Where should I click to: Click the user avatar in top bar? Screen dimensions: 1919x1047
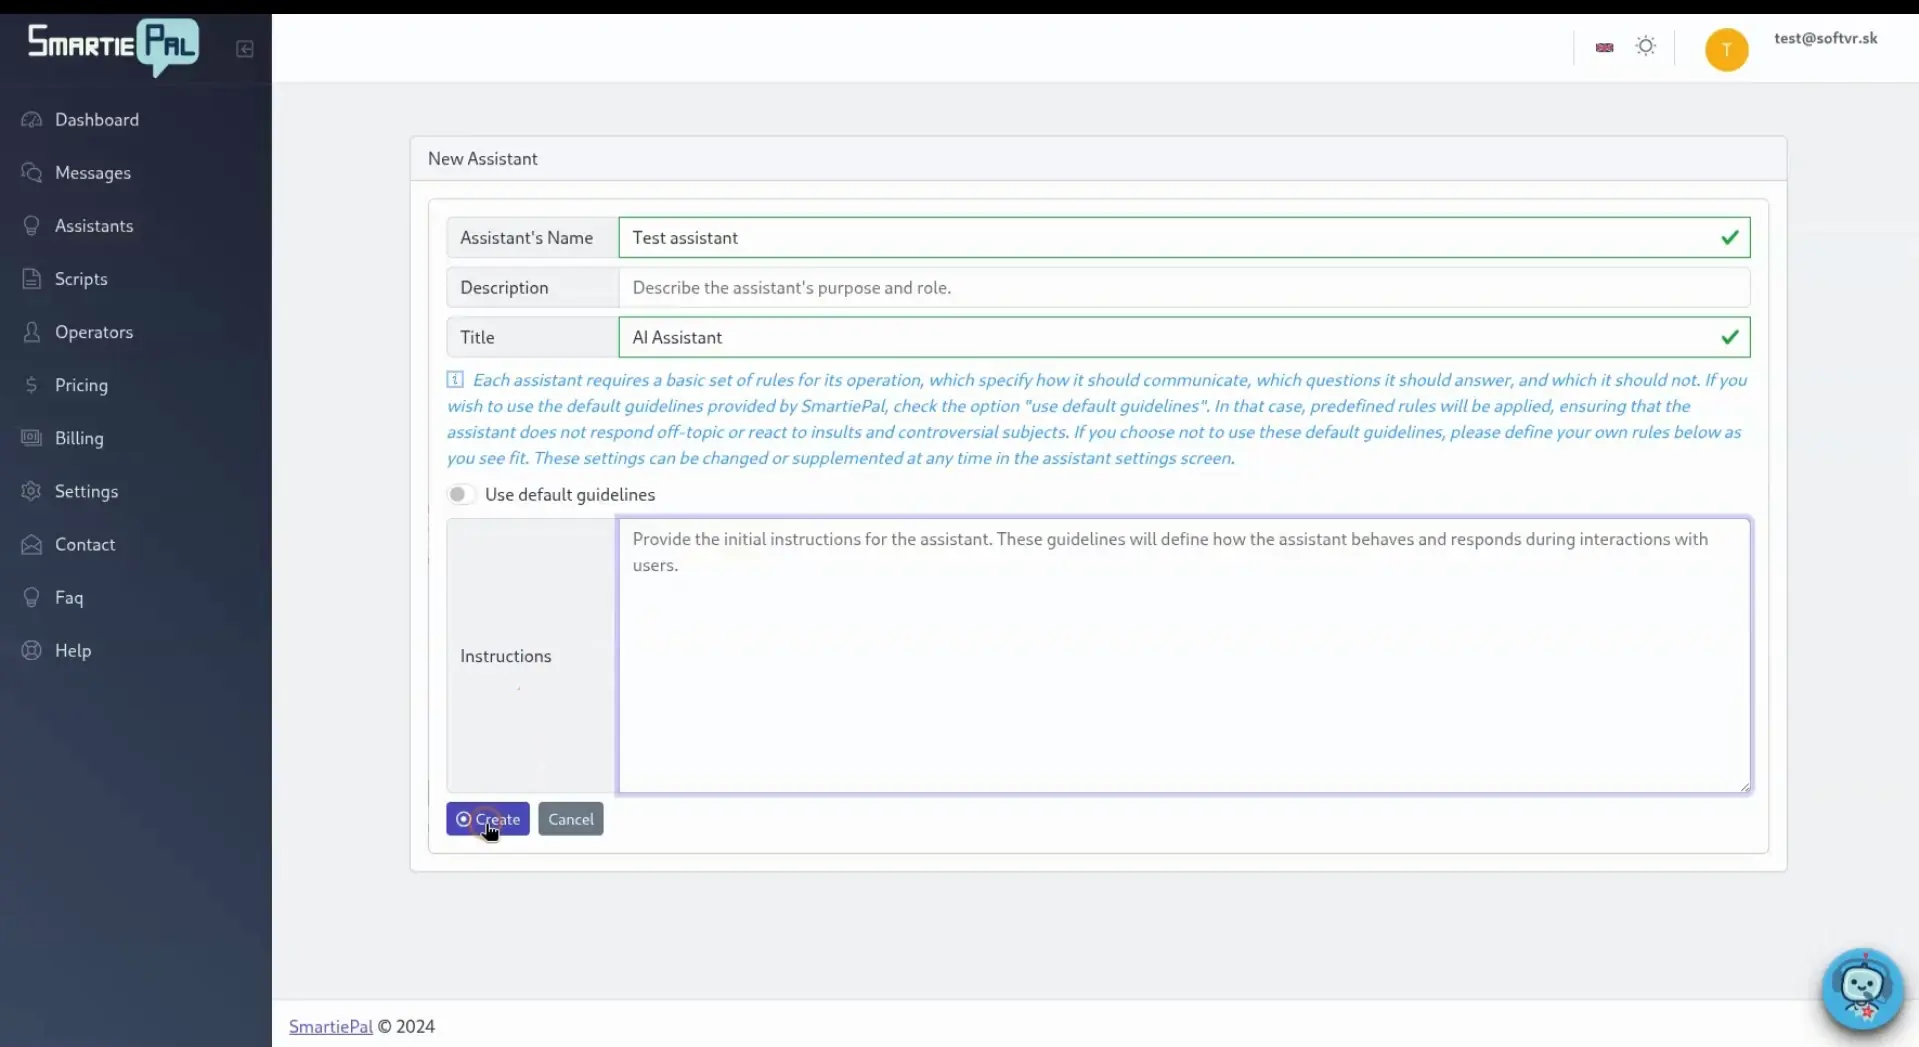click(1726, 48)
